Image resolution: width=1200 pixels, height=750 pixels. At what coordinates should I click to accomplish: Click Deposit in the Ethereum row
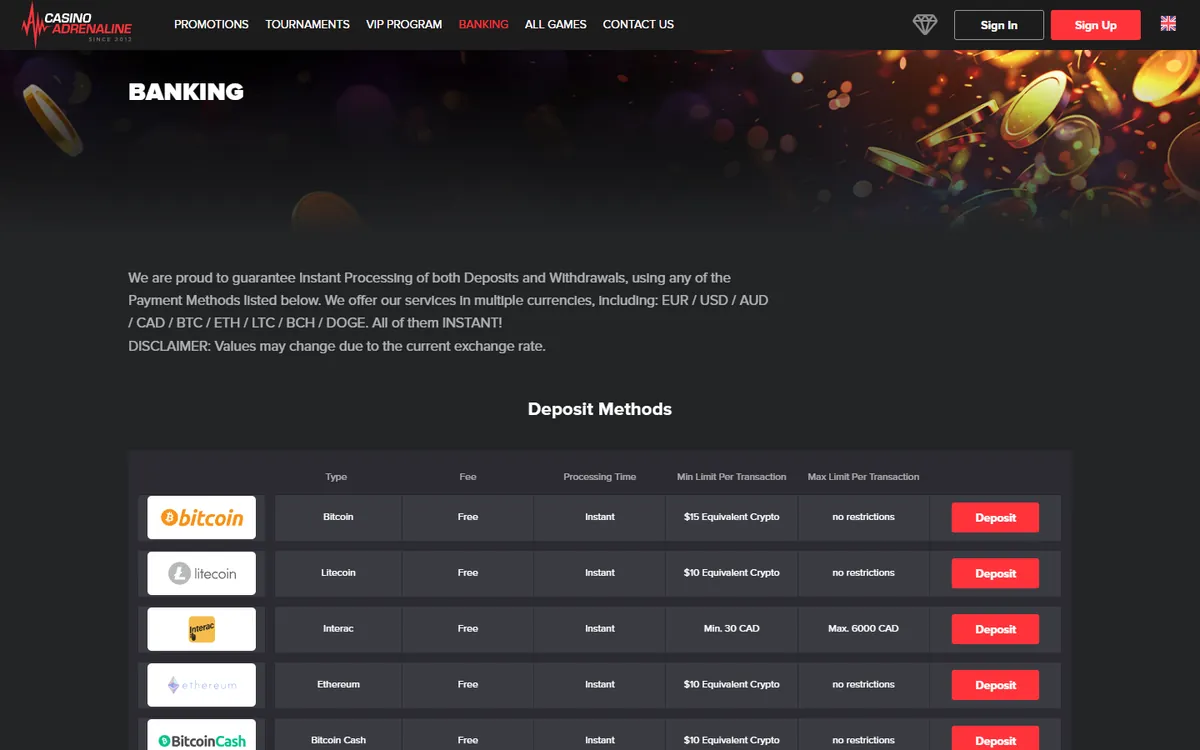[x=995, y=686]
